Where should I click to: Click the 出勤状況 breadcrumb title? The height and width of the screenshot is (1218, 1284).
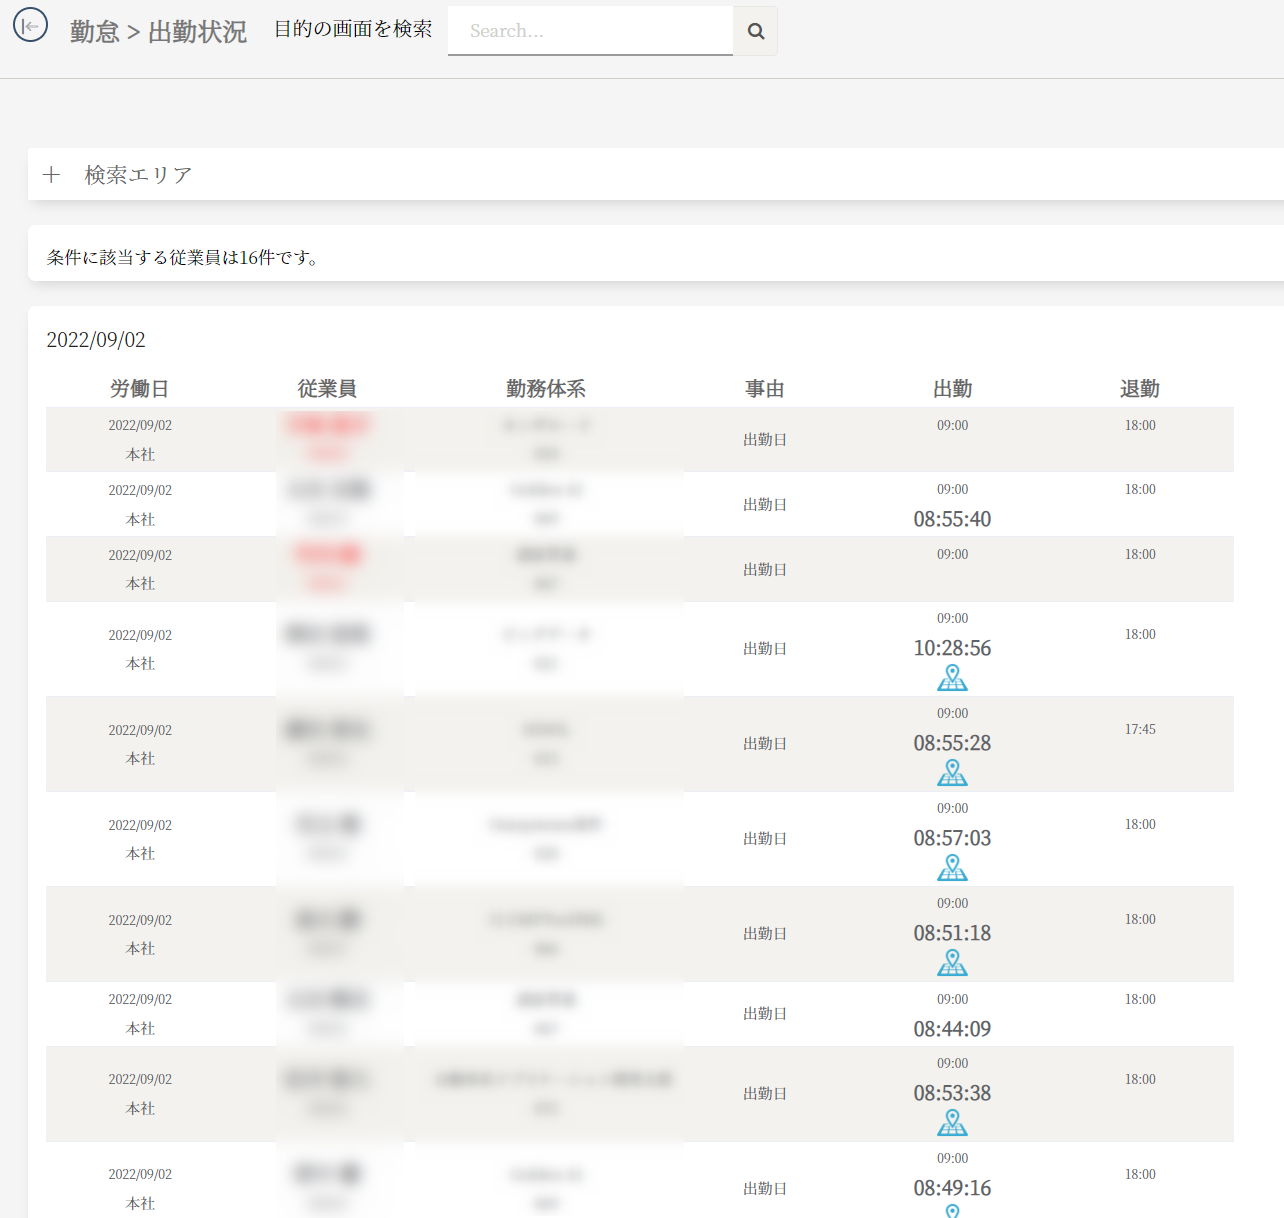coord(197,32)
